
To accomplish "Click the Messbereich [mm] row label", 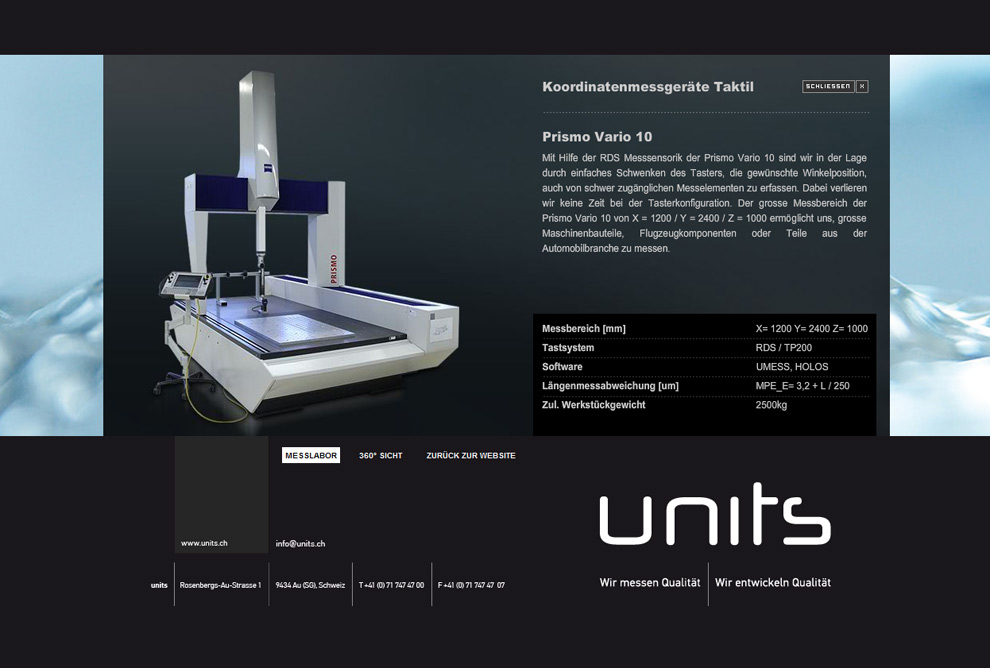I will [584, 329].
